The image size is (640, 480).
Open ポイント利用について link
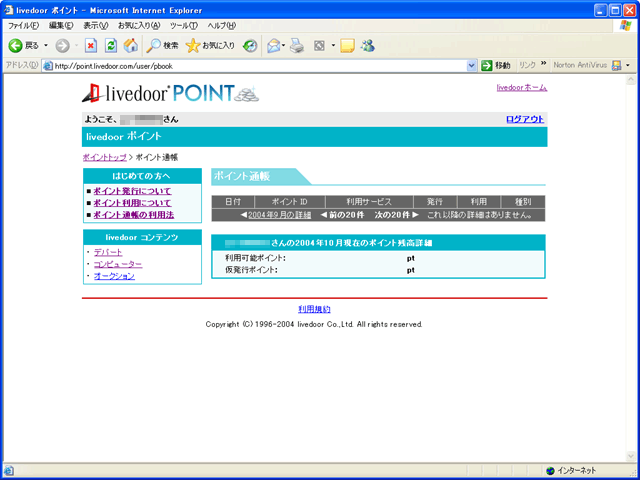coord(132,203)
